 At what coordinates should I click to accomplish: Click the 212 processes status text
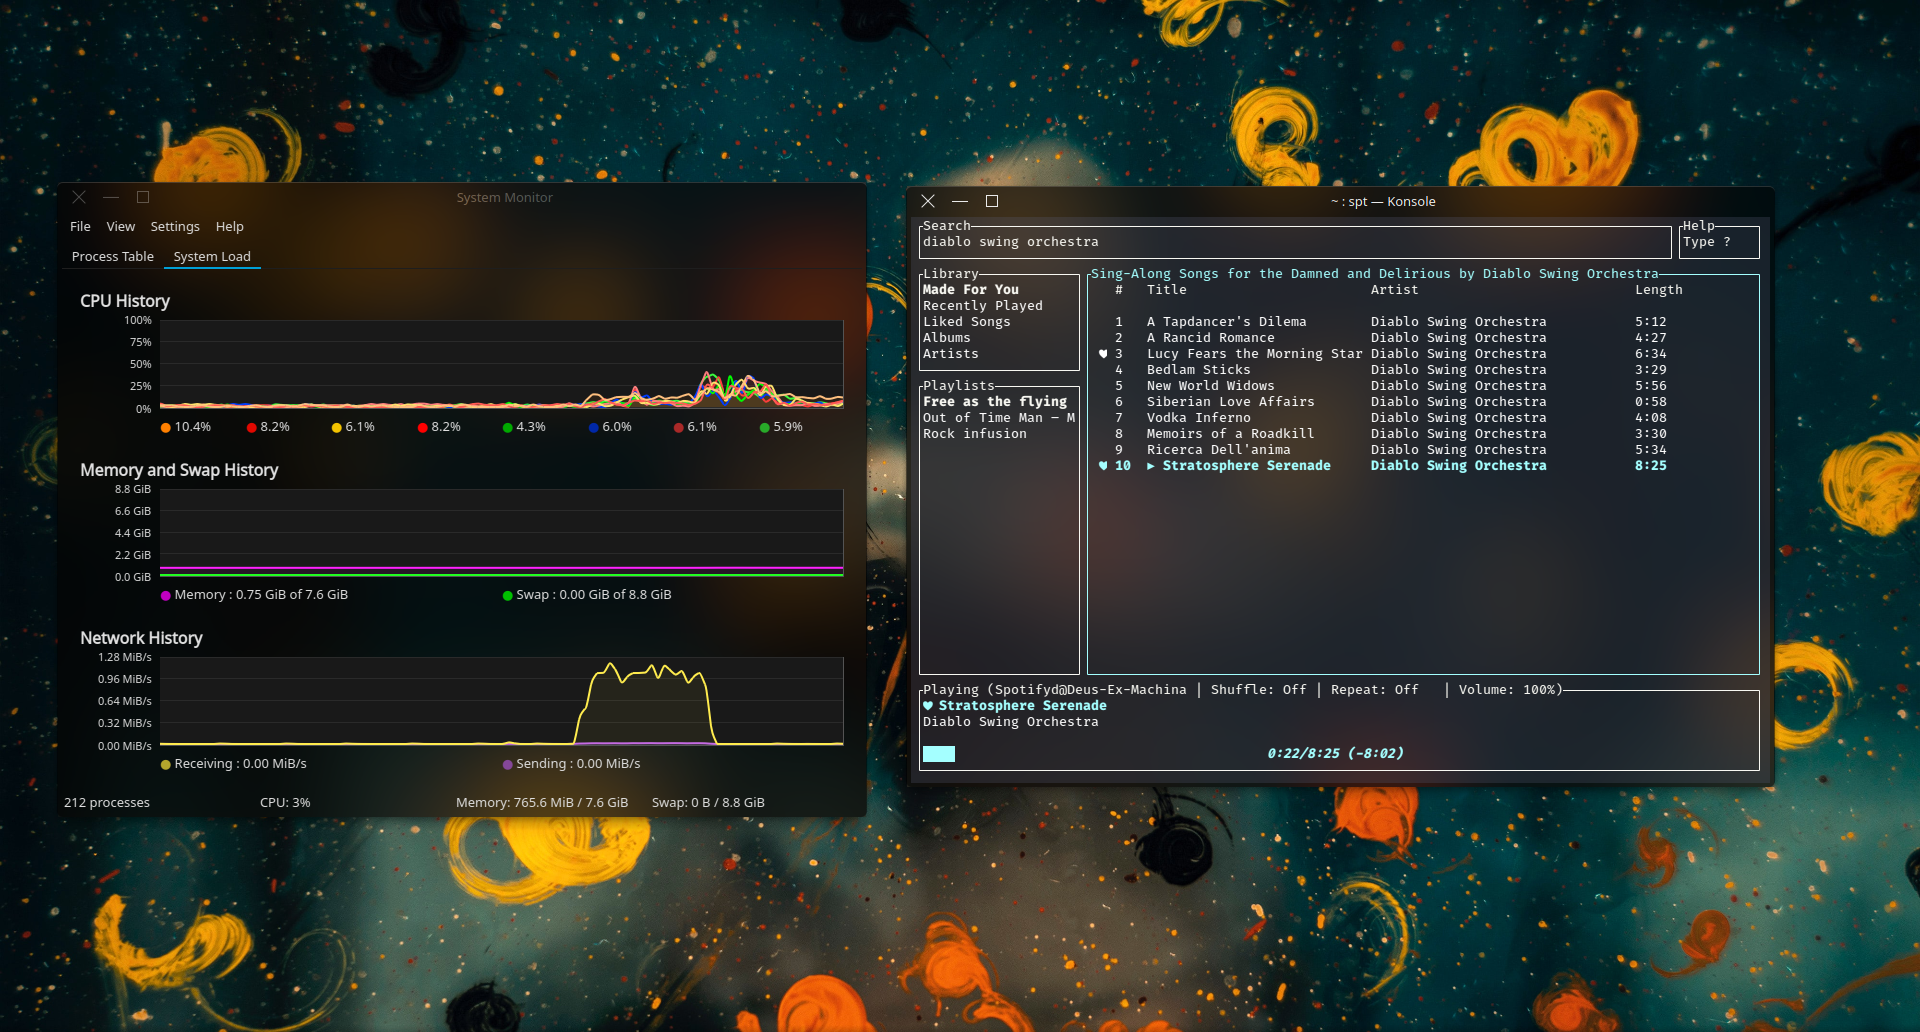pyautogui.click(x=107, y=803)
